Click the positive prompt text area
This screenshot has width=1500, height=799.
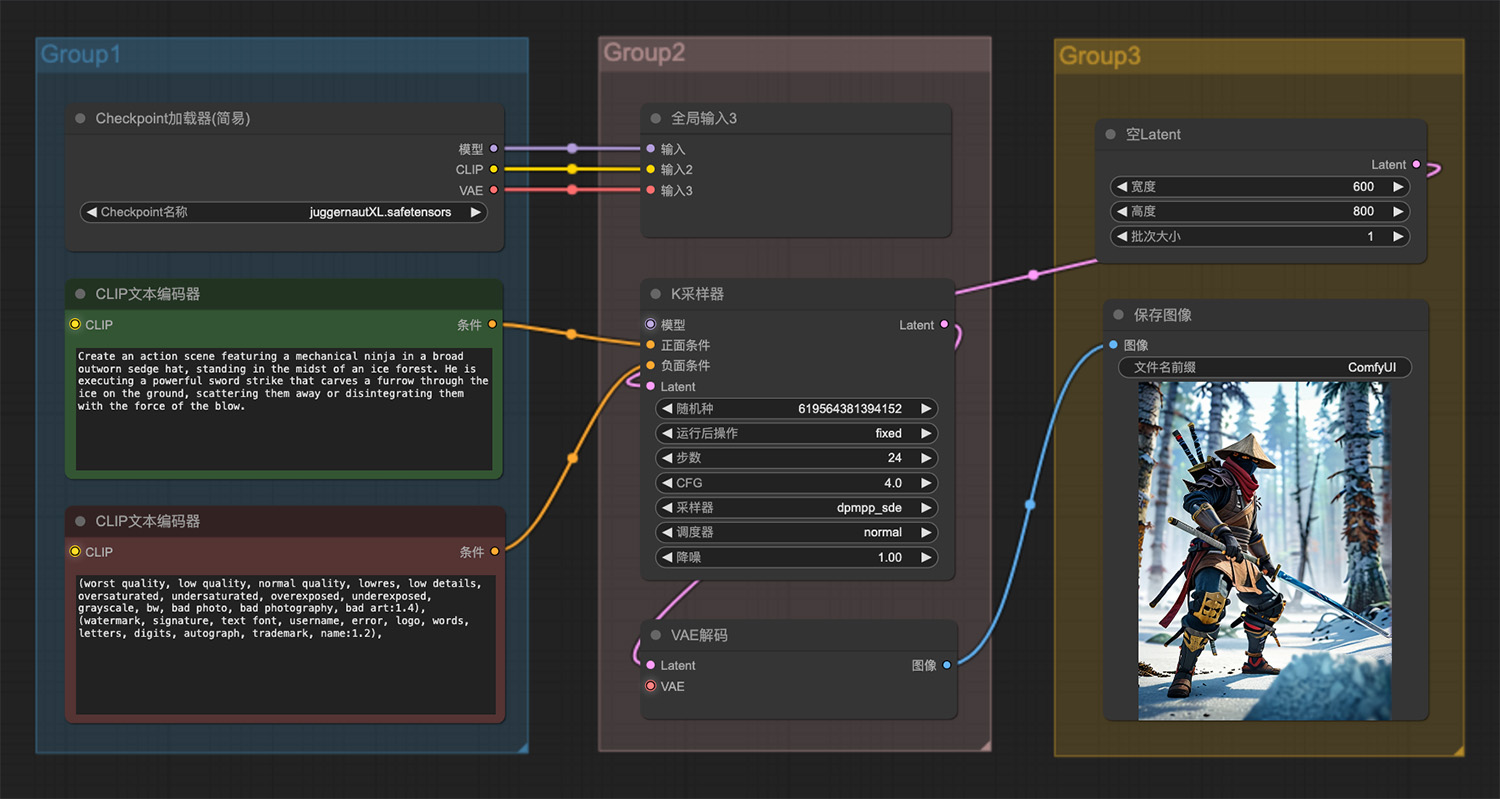pyautogui.click(x=284, y=409)
